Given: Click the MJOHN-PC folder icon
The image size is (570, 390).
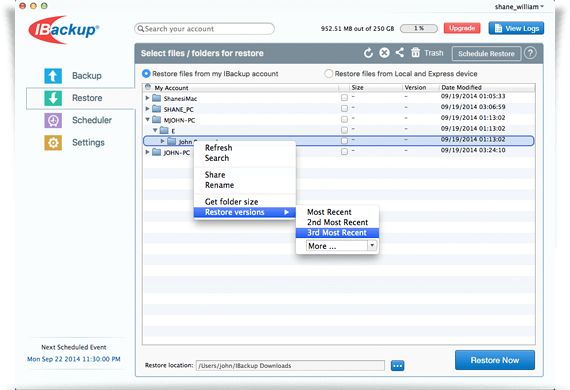Looking at the screenshot, I should pyautogui.click(x=157, y=120).
